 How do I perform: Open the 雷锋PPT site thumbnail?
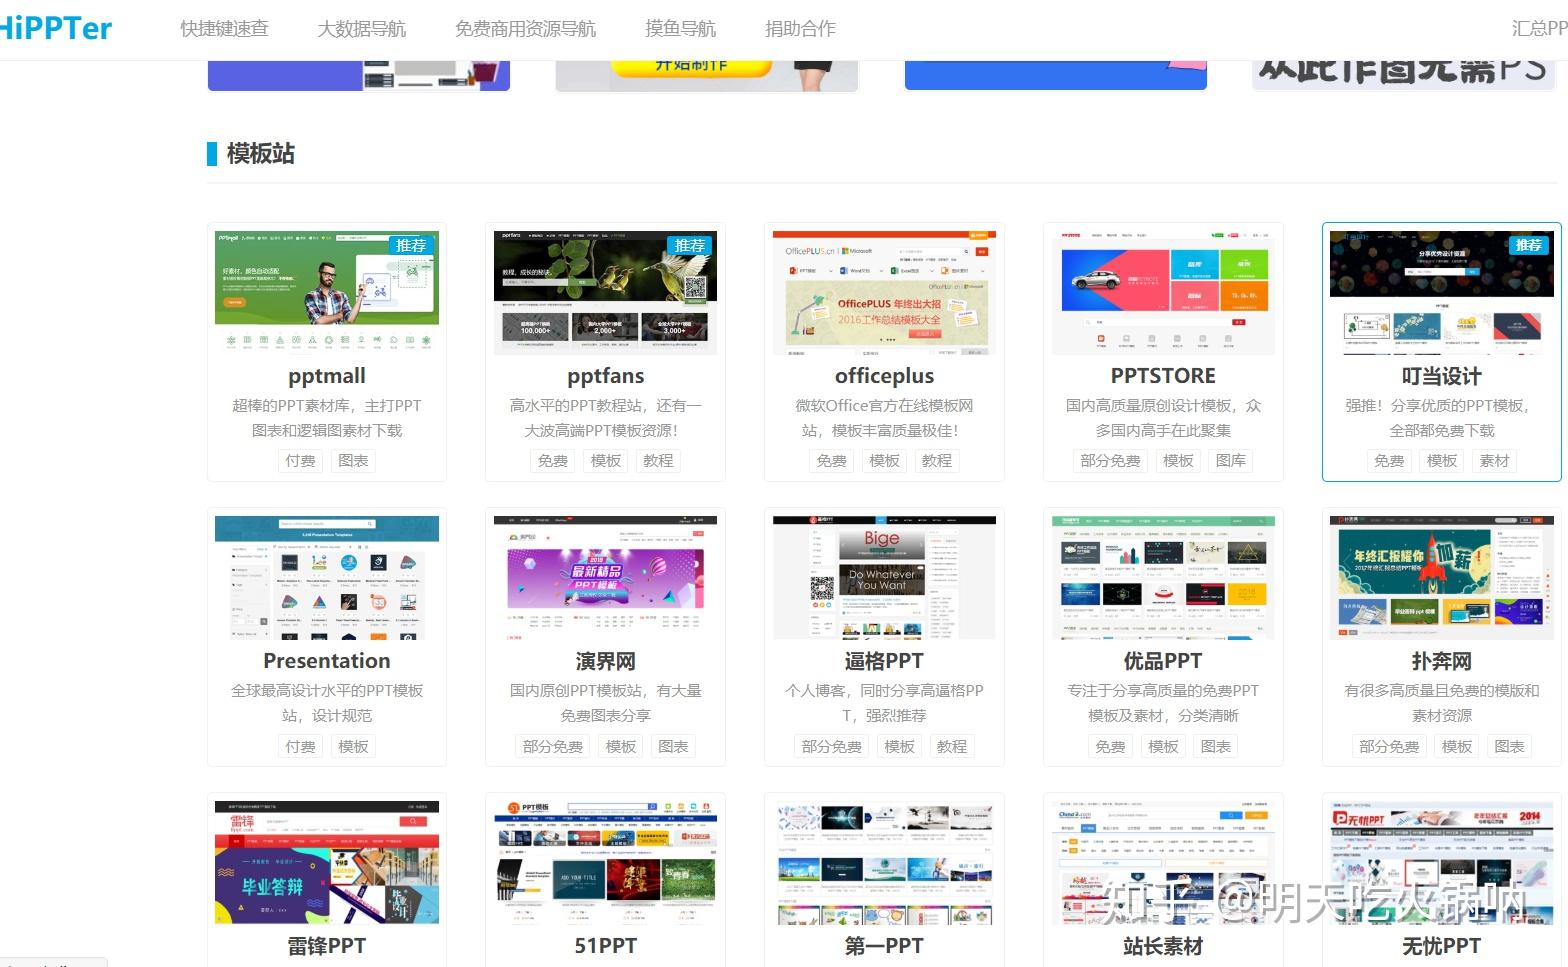pos(327,862)
